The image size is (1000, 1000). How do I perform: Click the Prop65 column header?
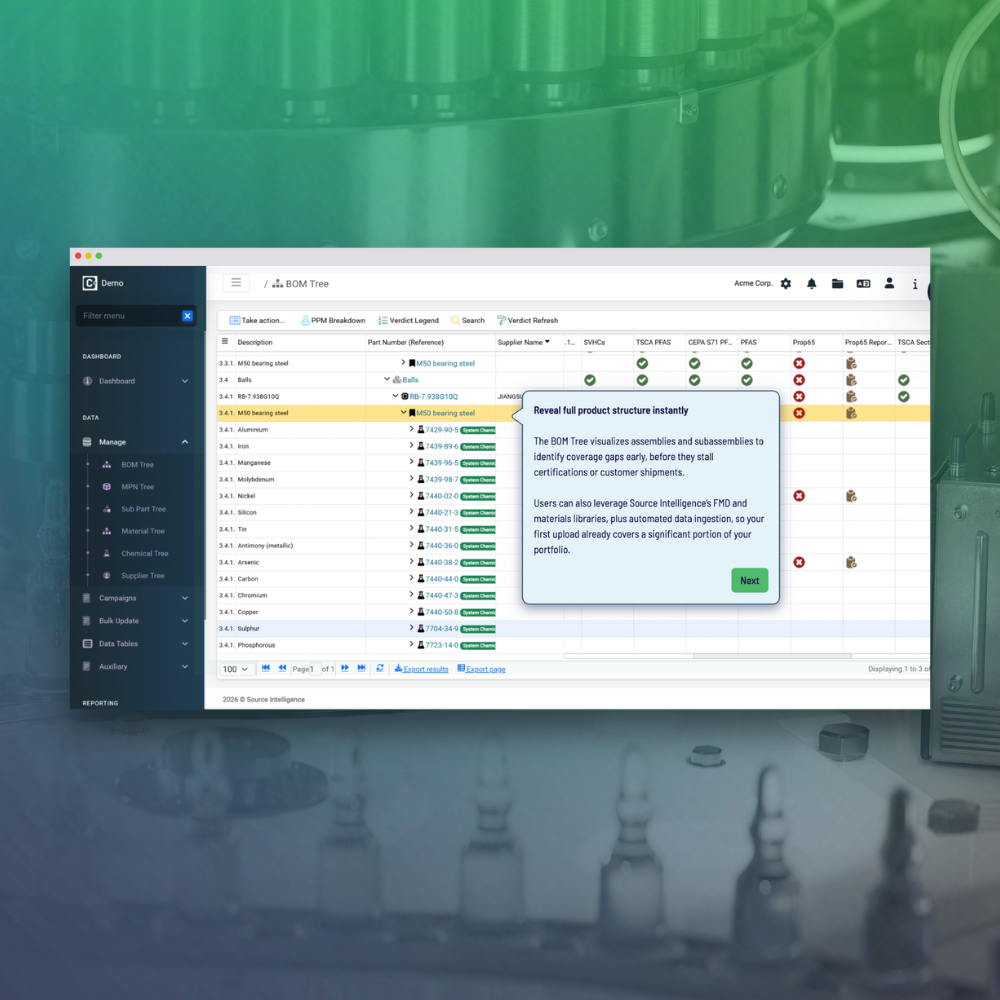click(x=804, y=342)
